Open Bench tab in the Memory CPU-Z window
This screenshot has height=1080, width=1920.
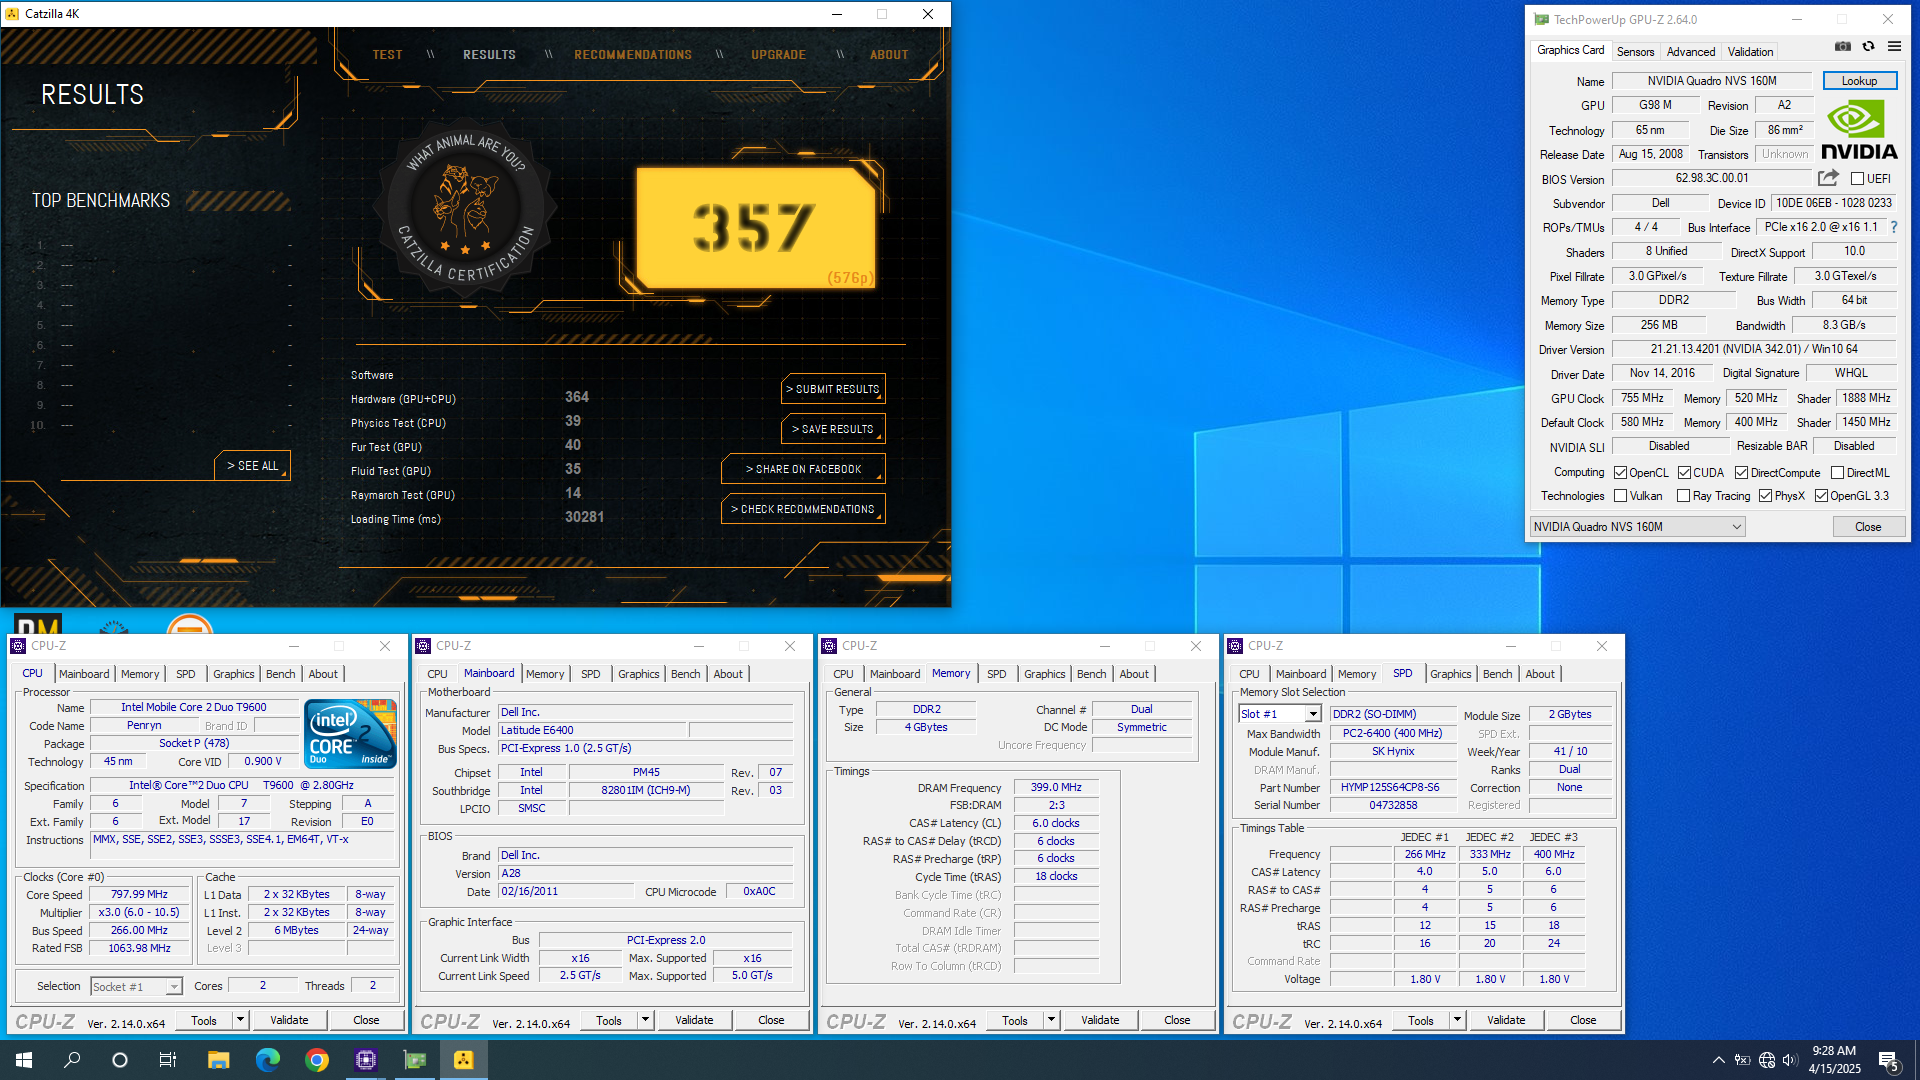click(x=1091, y=674)
